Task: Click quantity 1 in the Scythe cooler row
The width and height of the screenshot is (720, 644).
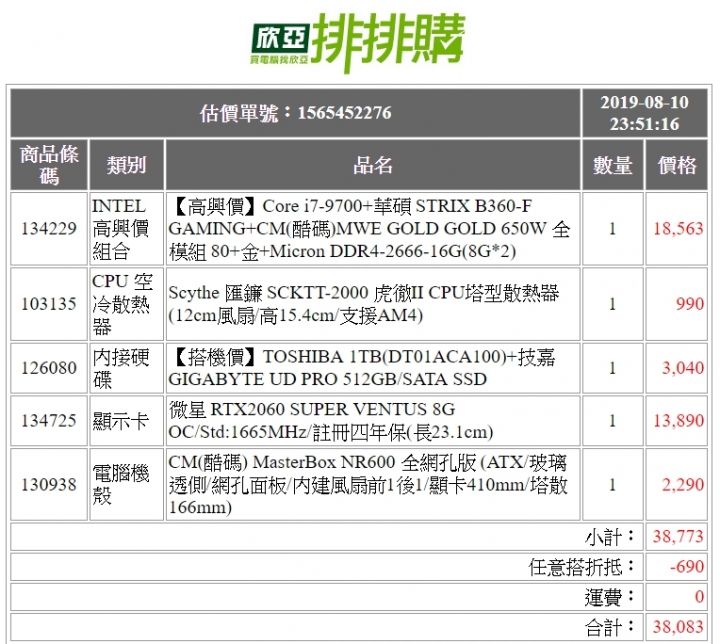Action: [x=613, y=304]
